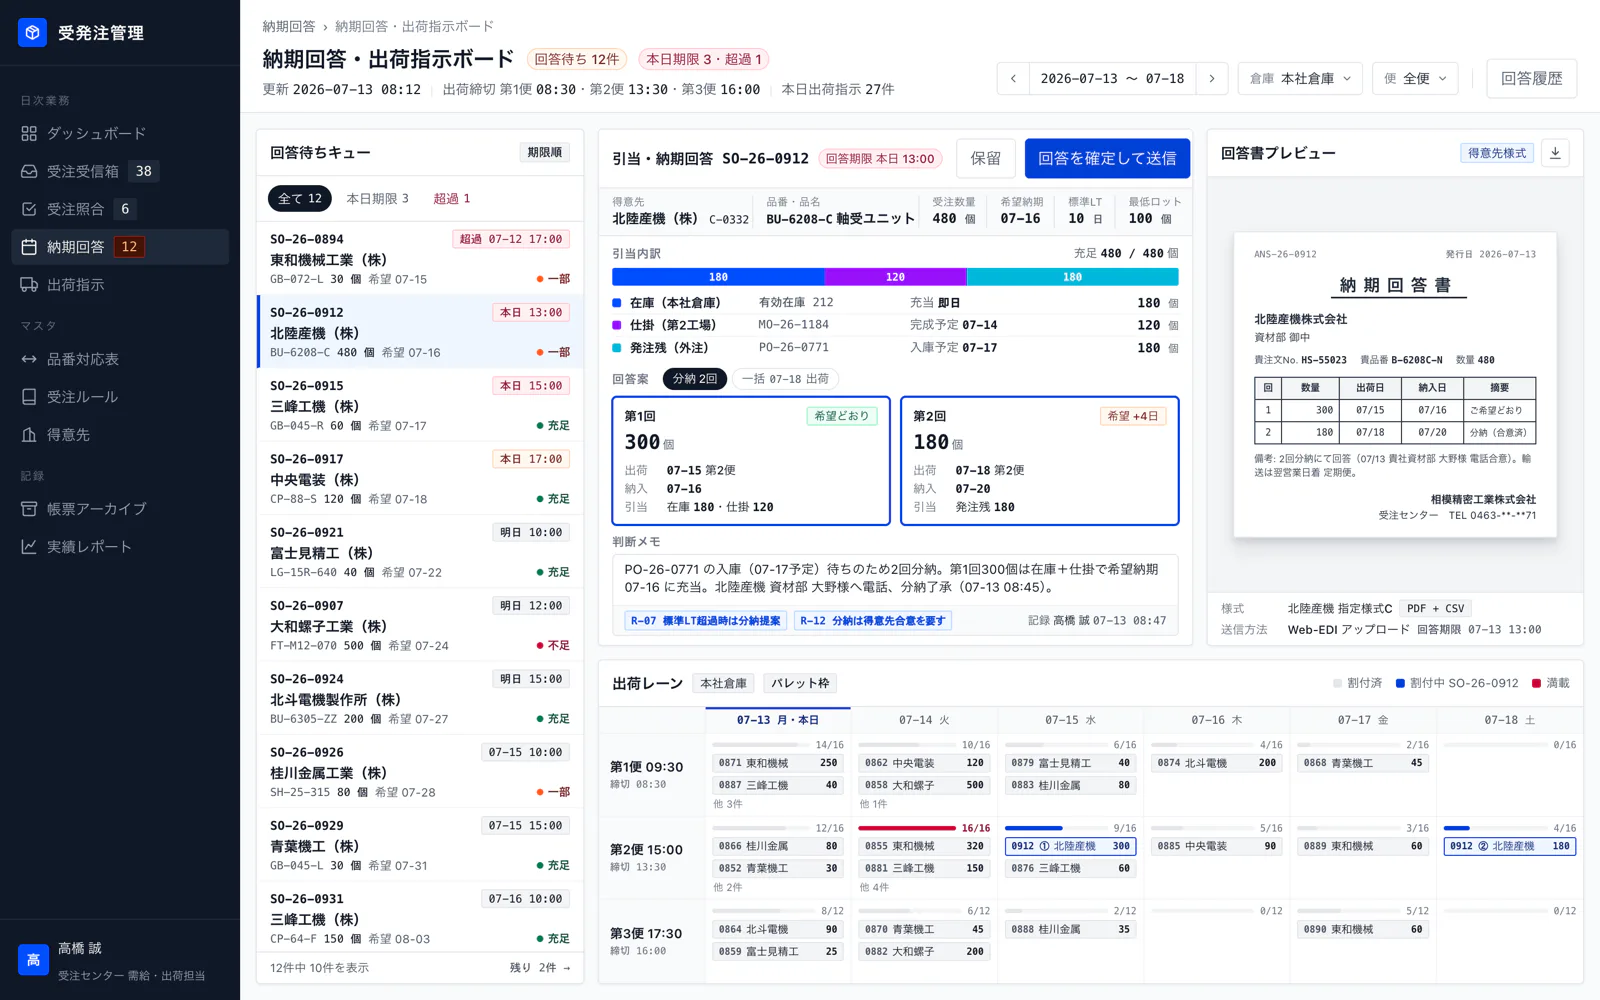This screenshot has width=1600, height=1000.
Task: Click the 受注照合 checkmark icon
Action: 29,209
